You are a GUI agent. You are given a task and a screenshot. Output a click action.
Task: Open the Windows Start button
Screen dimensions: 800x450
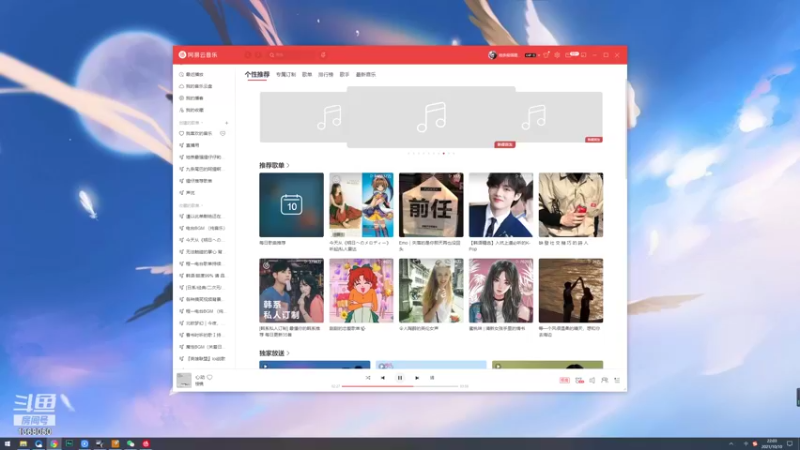click(7, 444)
